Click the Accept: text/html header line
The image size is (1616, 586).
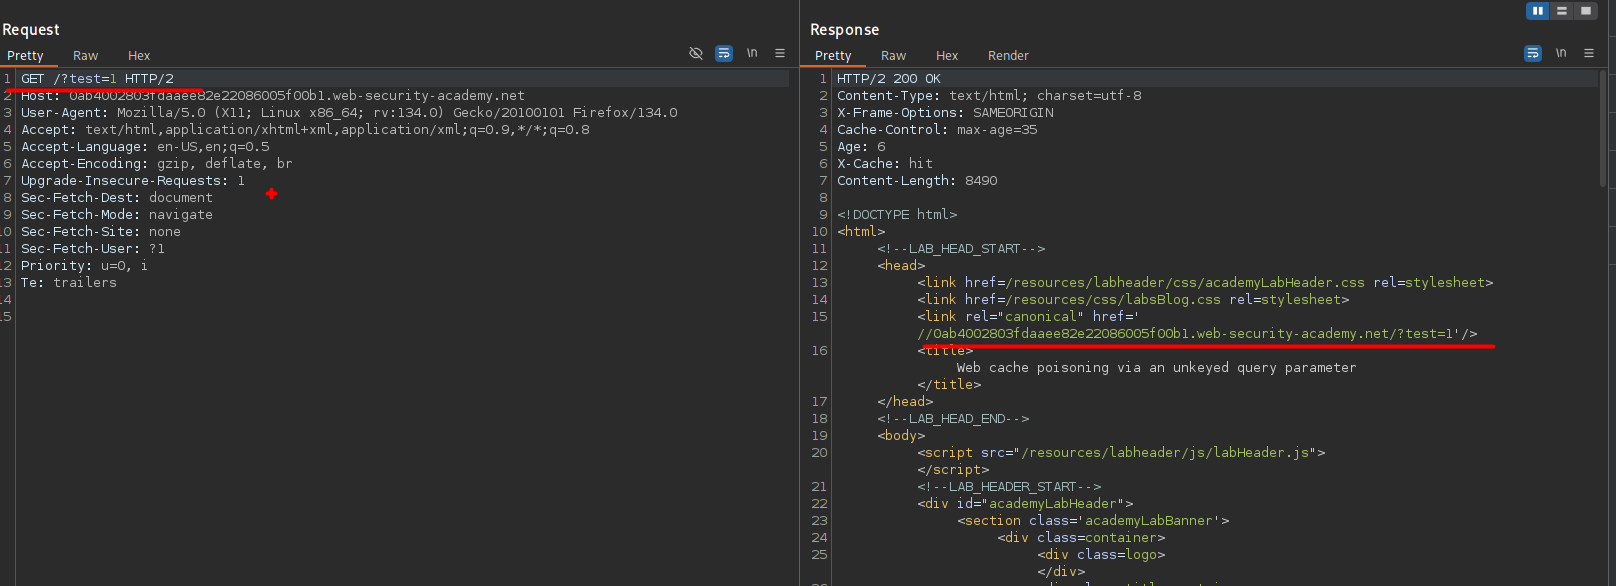[305, 130]
